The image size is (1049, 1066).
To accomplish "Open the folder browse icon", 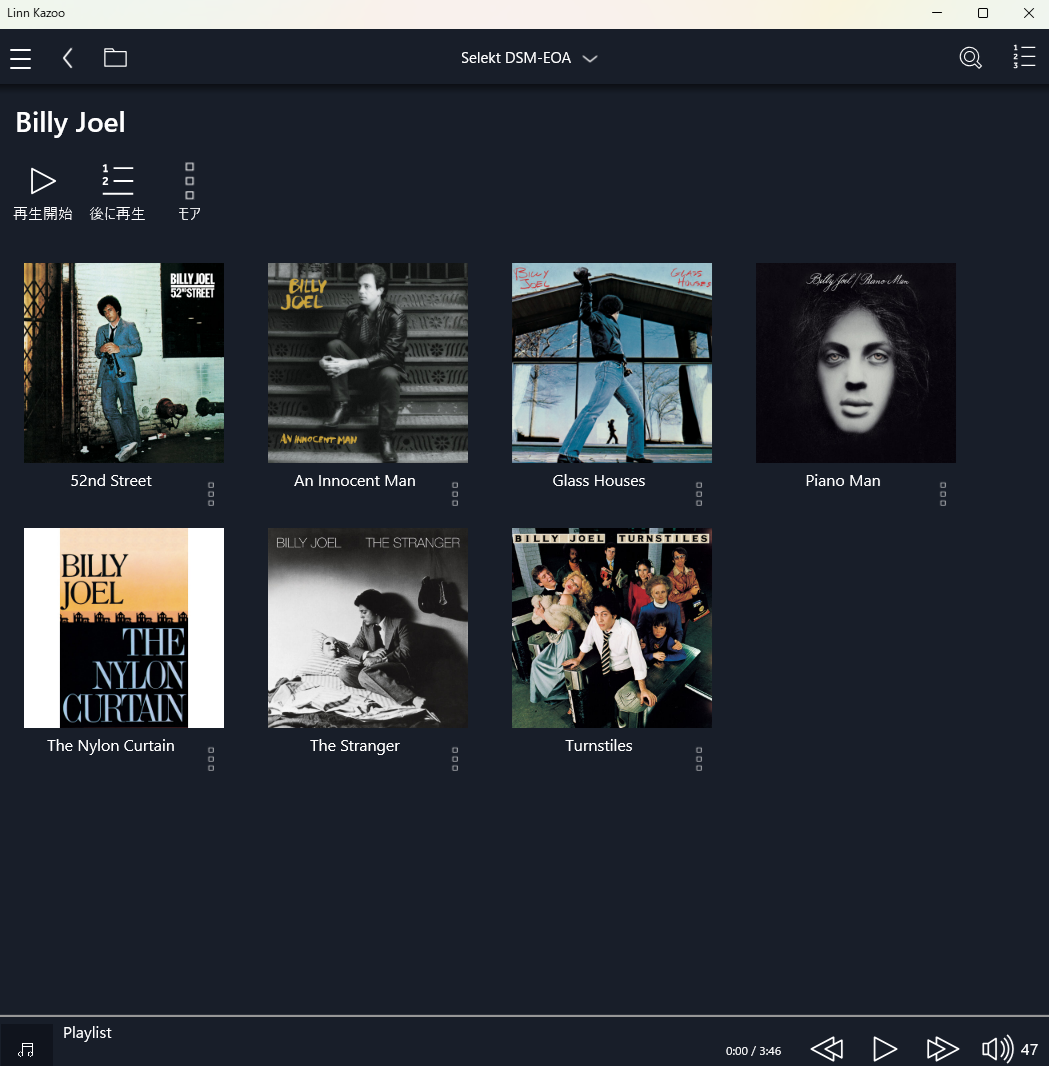I will [x=115, y=58].
